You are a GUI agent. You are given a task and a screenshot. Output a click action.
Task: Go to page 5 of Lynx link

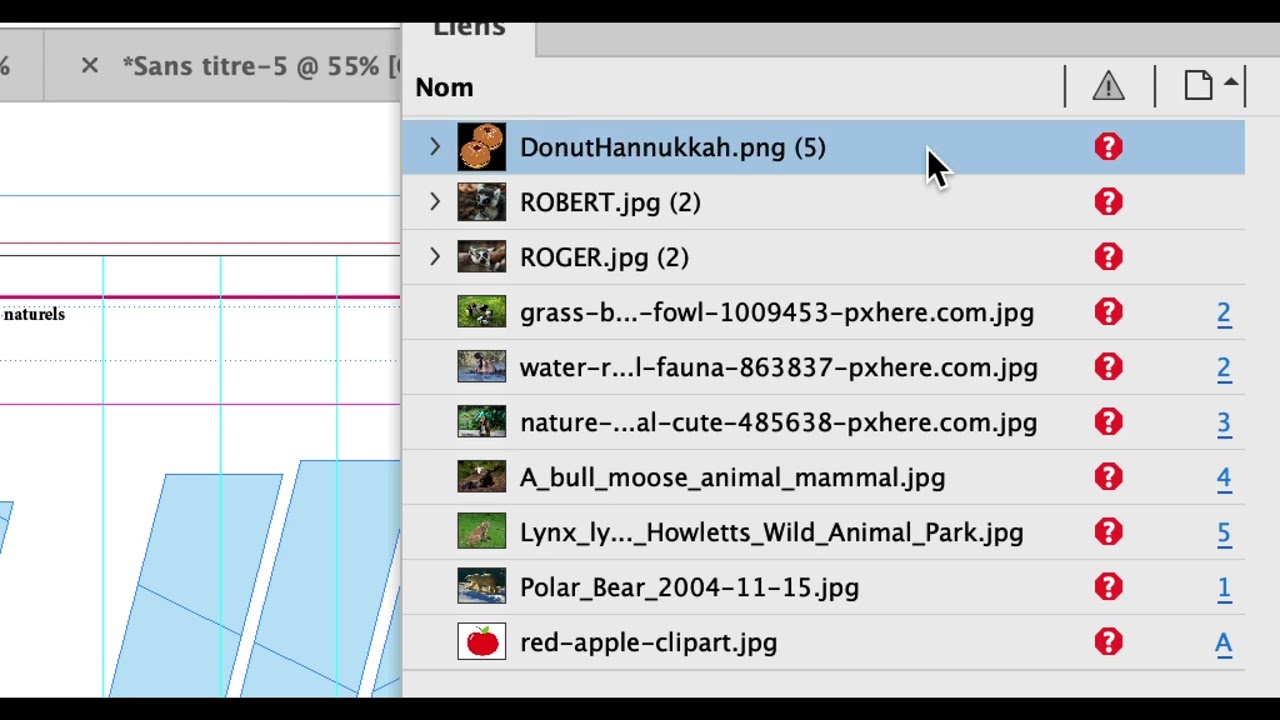pos(1224,533)
